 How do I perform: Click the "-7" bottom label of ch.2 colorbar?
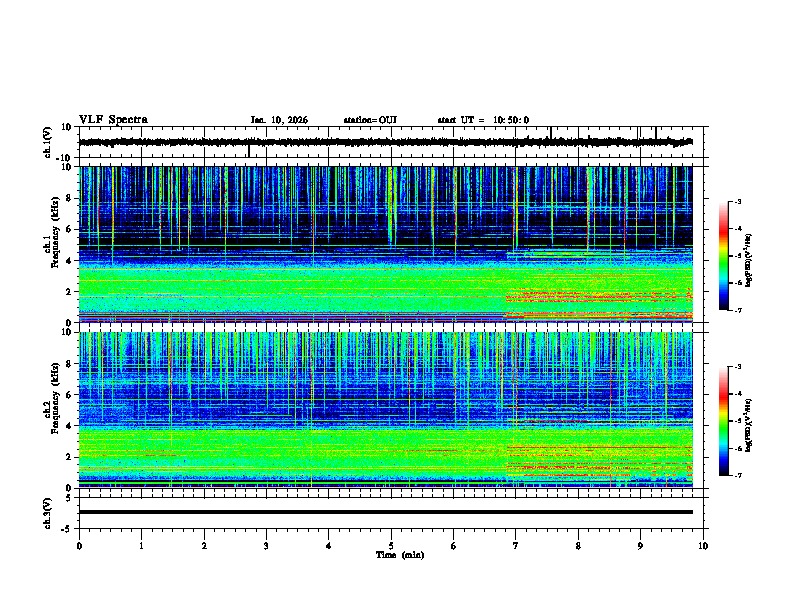[x=738, y=475]
